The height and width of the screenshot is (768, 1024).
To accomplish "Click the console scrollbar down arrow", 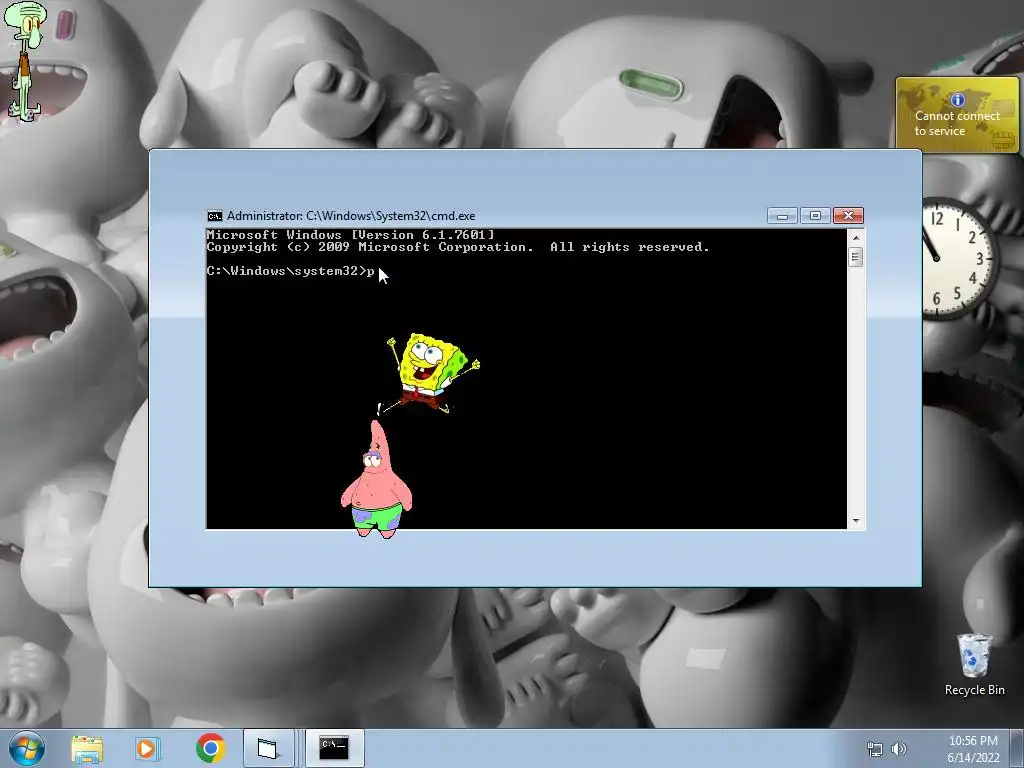I will tap(856, 521).
